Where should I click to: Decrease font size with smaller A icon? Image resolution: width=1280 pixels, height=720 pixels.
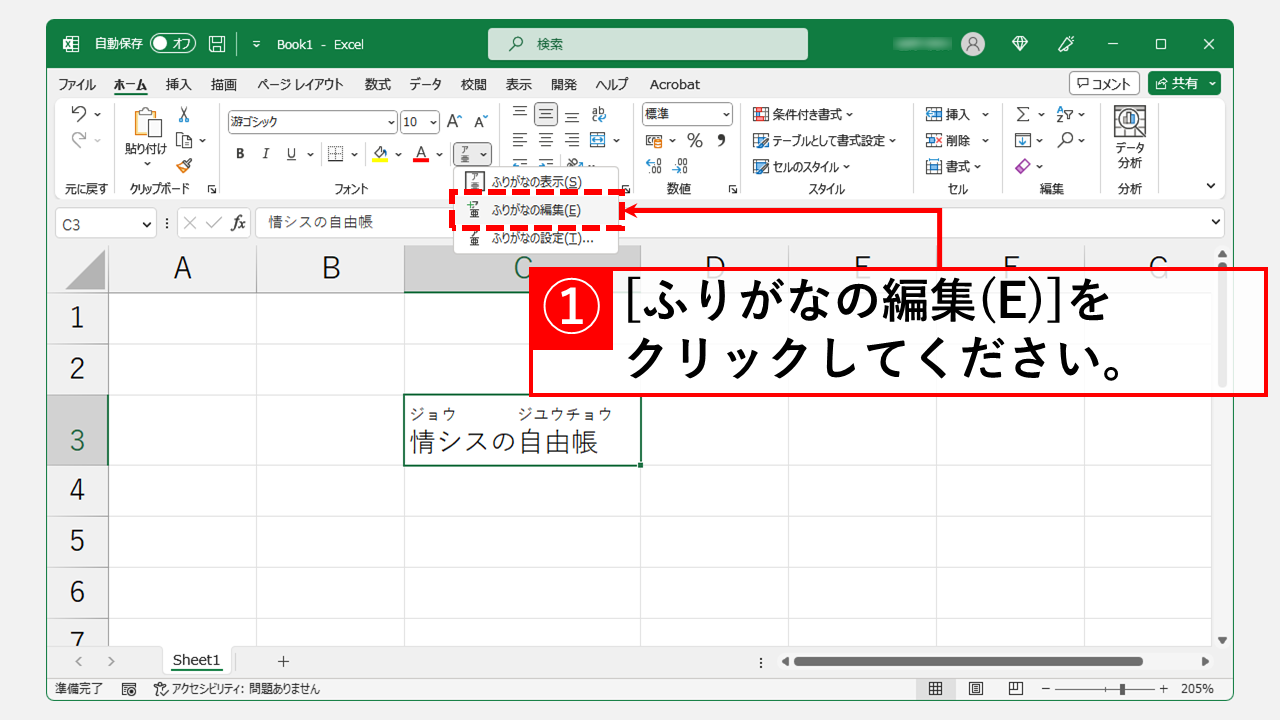[x=481, y=121]
